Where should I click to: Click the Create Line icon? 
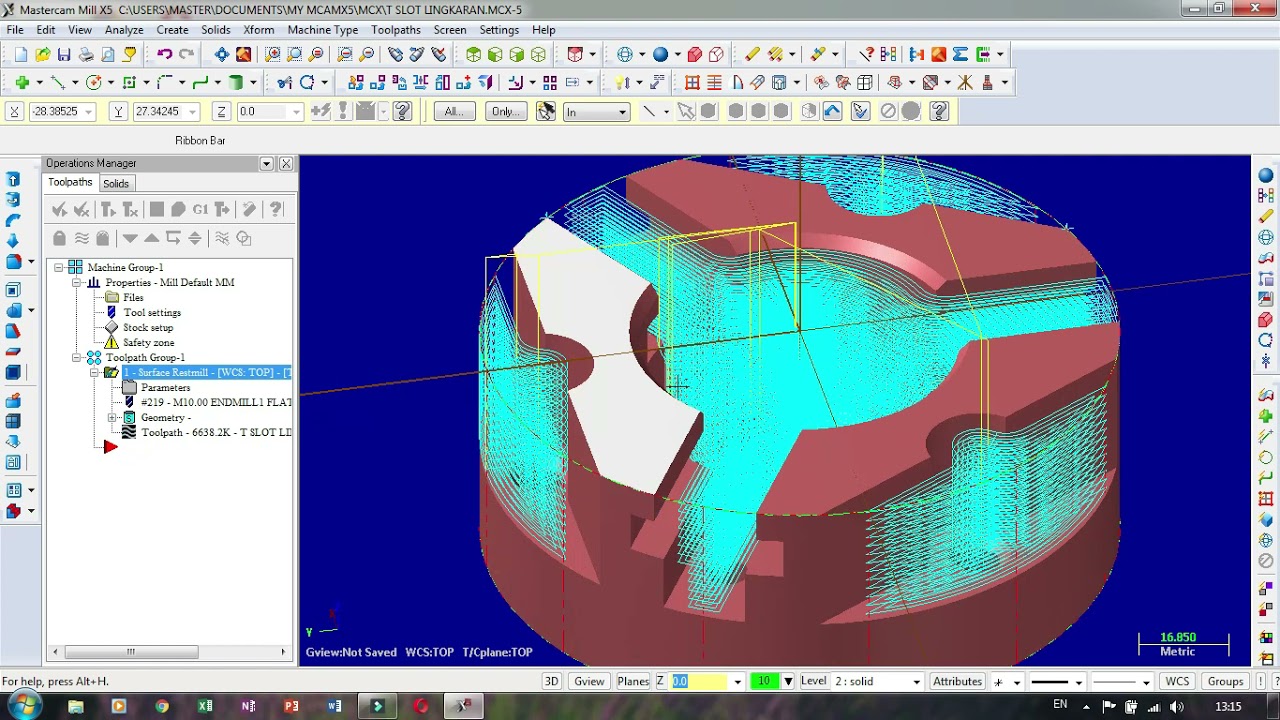(57, 82)
